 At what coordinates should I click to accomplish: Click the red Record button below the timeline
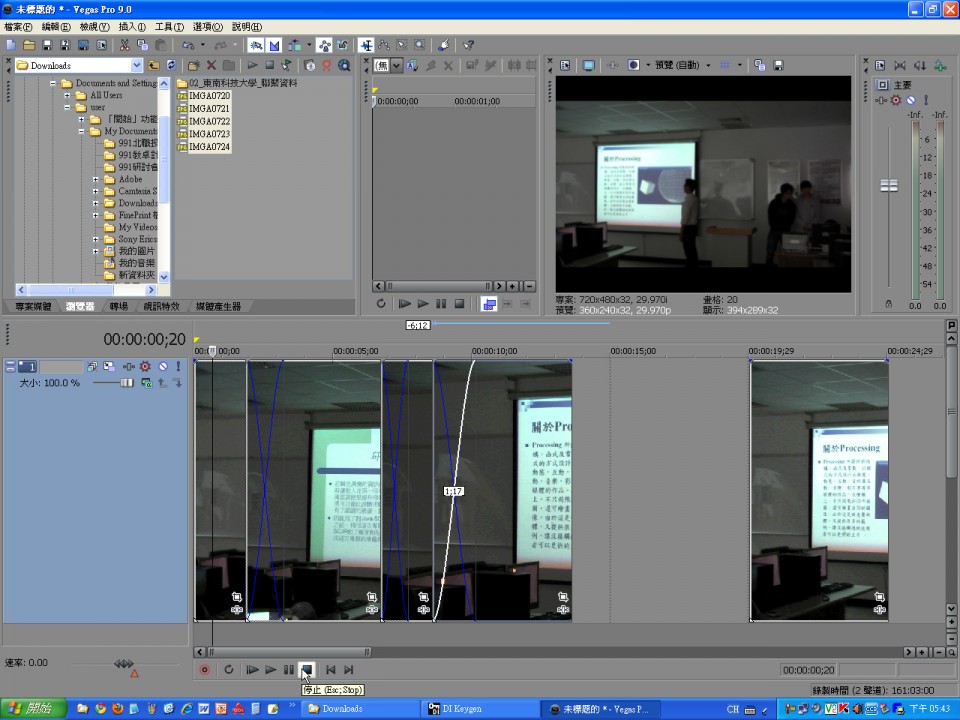pos(205,670)
